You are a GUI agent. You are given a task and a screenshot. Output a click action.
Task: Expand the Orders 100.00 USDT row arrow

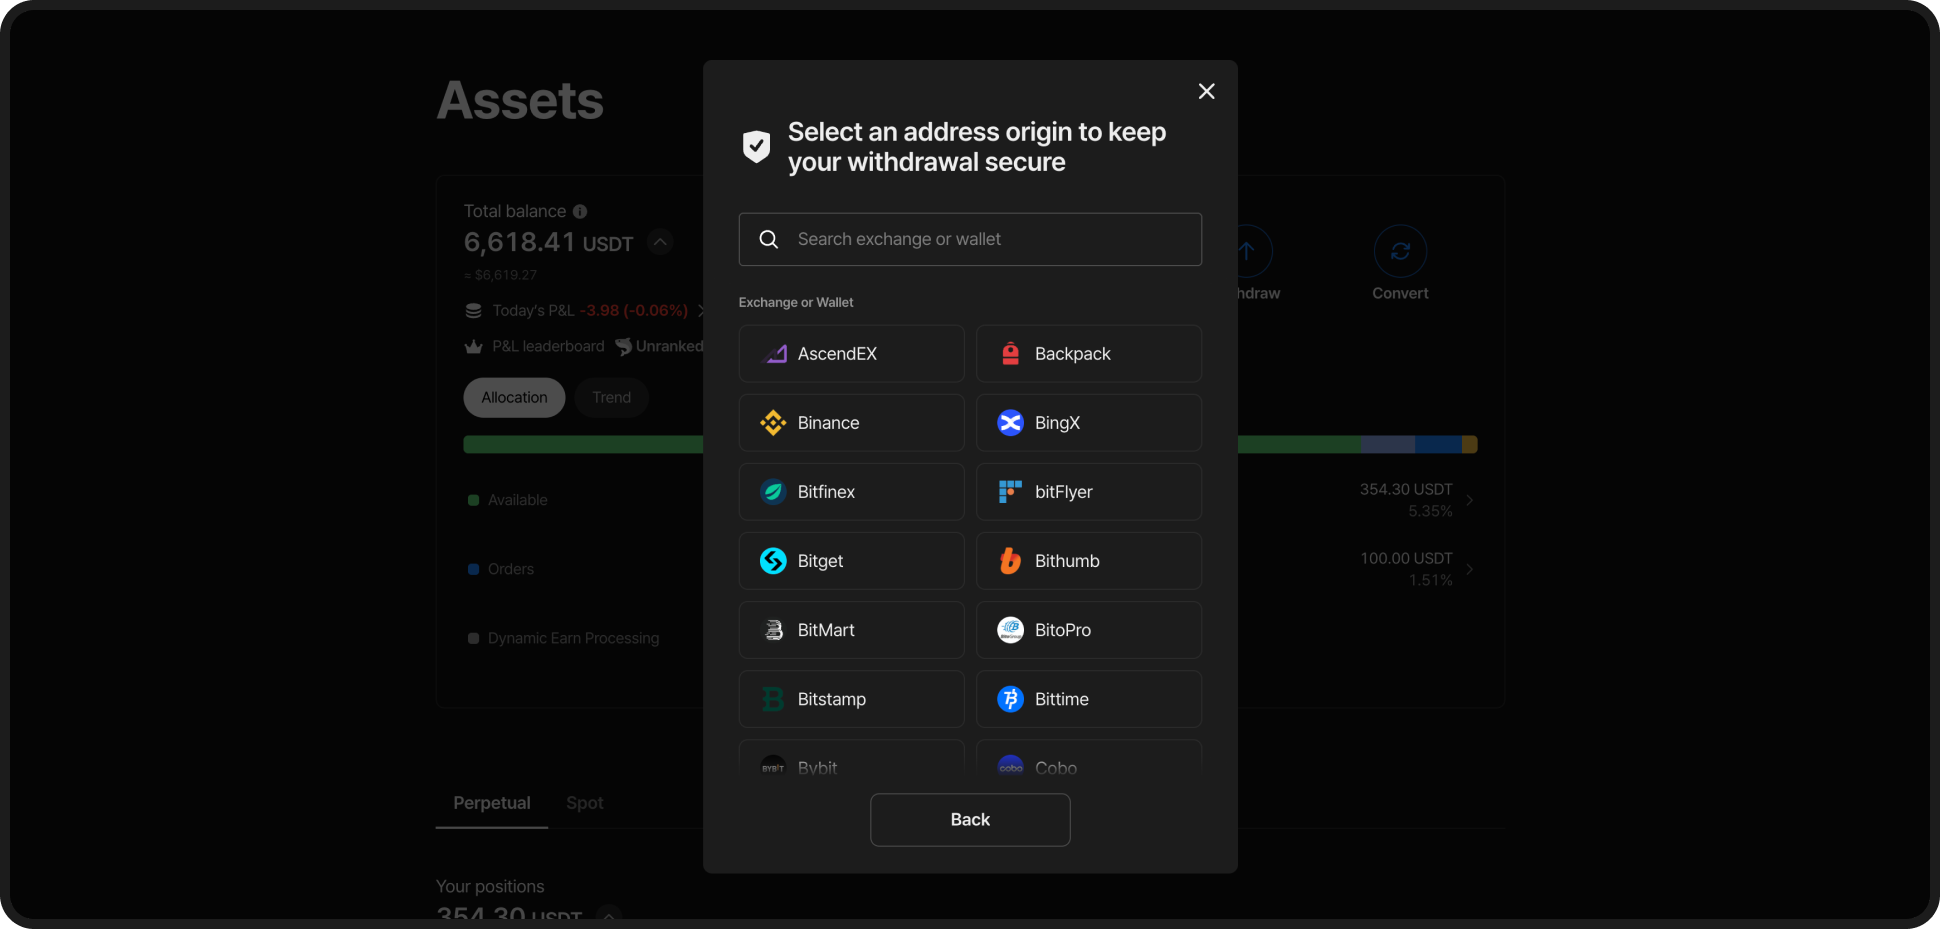1469,569
